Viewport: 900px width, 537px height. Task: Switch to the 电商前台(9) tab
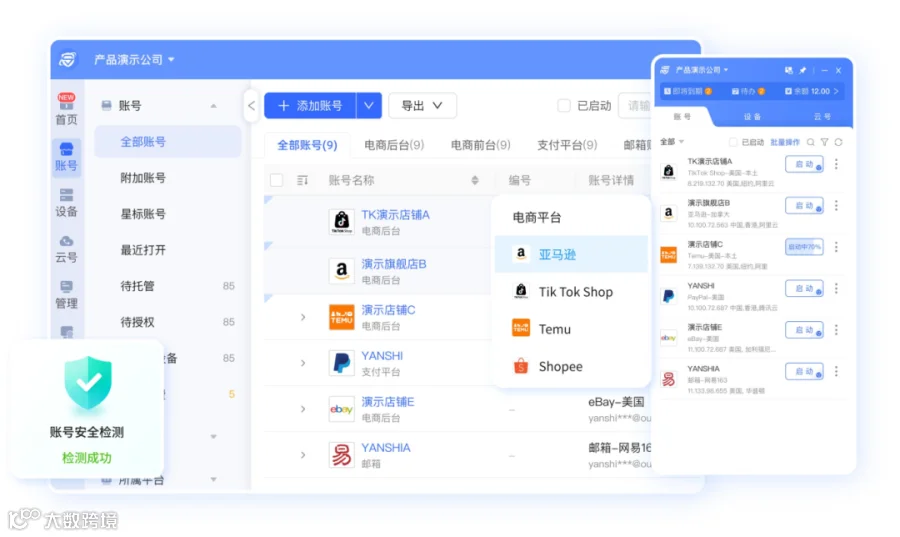[480, 145]
